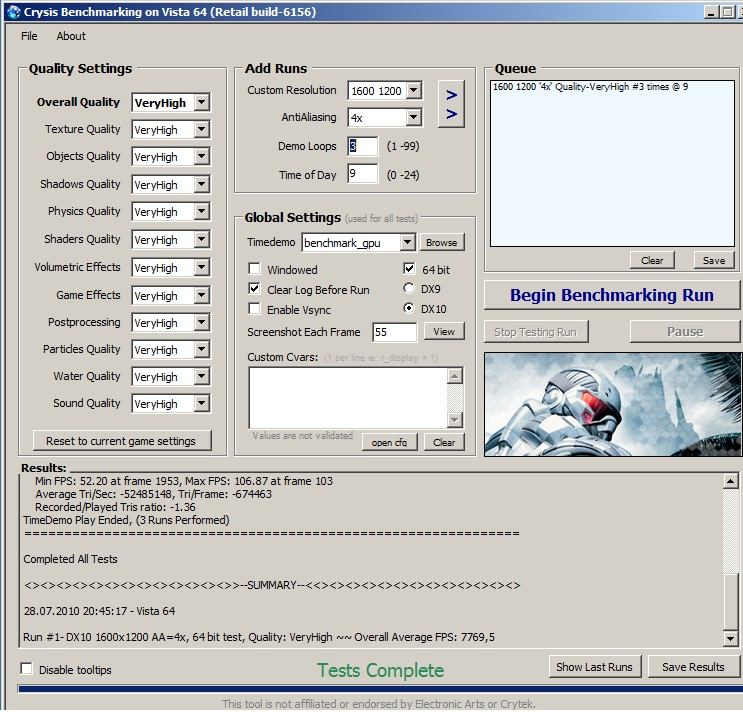Open the Shadows Quality dropdown
This screenshot has width=743, height=712.
pyautogui.click(x=201, y=184)
